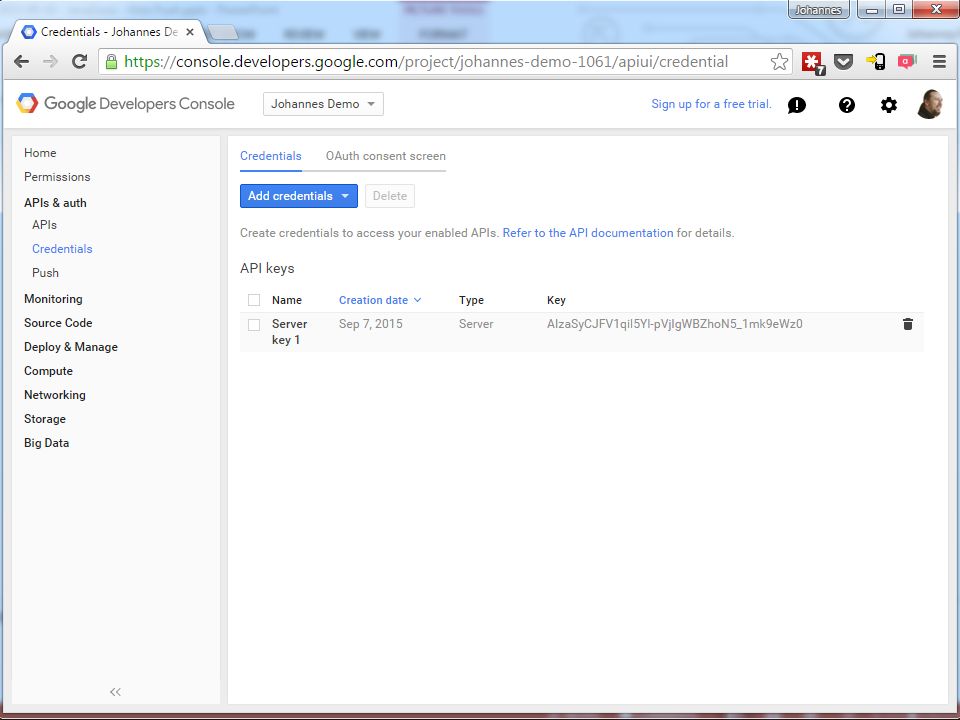The width and height of the screenshot is (960, 720).
Task: Bookmark page with the star icon
Action: tap(779, 61)
